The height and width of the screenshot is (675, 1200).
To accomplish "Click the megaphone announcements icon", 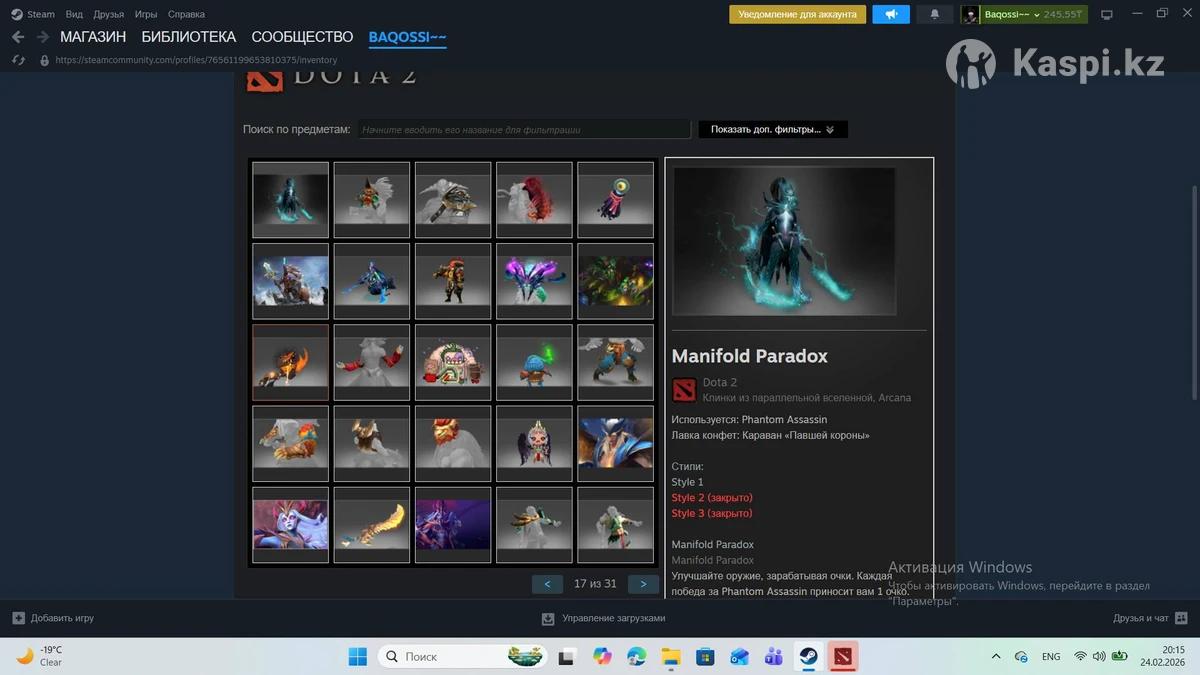I will pos(890,14).
